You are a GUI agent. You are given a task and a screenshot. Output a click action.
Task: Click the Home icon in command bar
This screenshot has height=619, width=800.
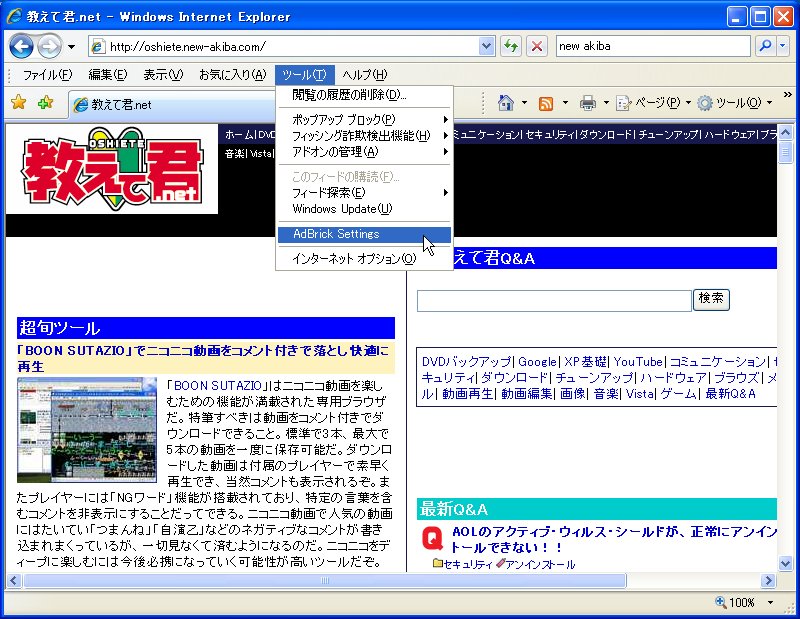coord(506,103)
